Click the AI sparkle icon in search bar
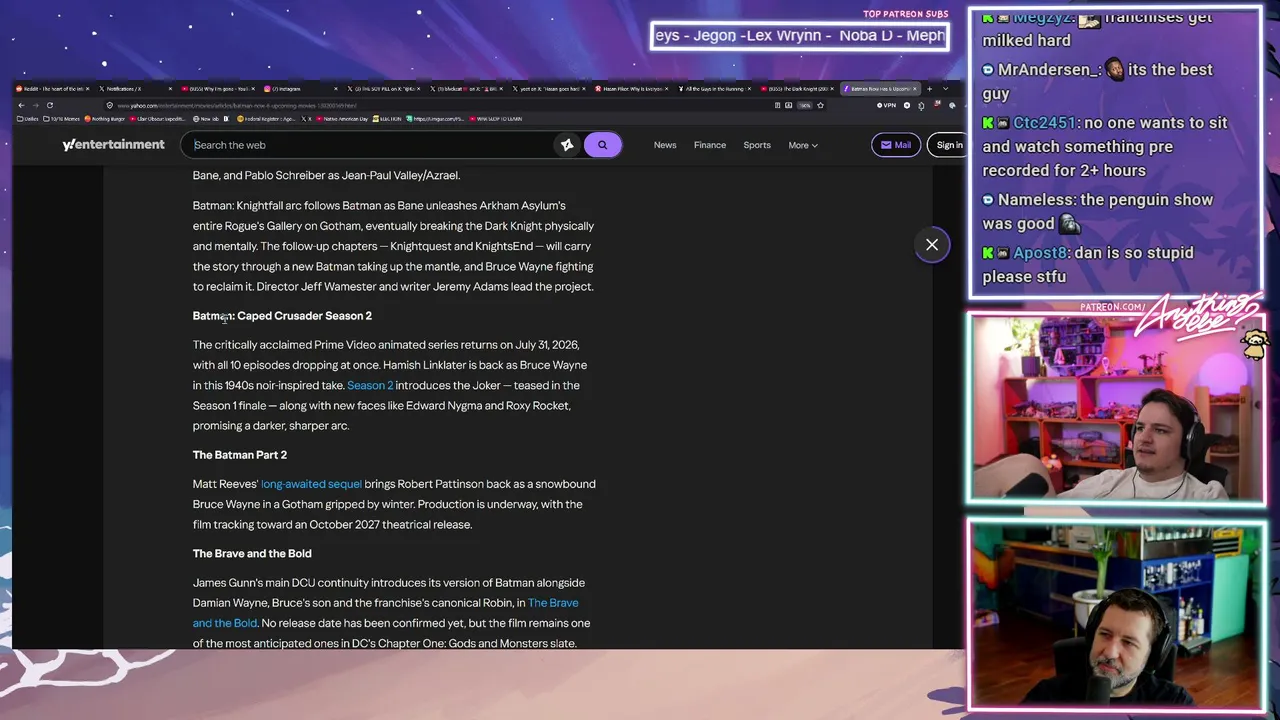The image size is (1280, 720). [567, 145]
